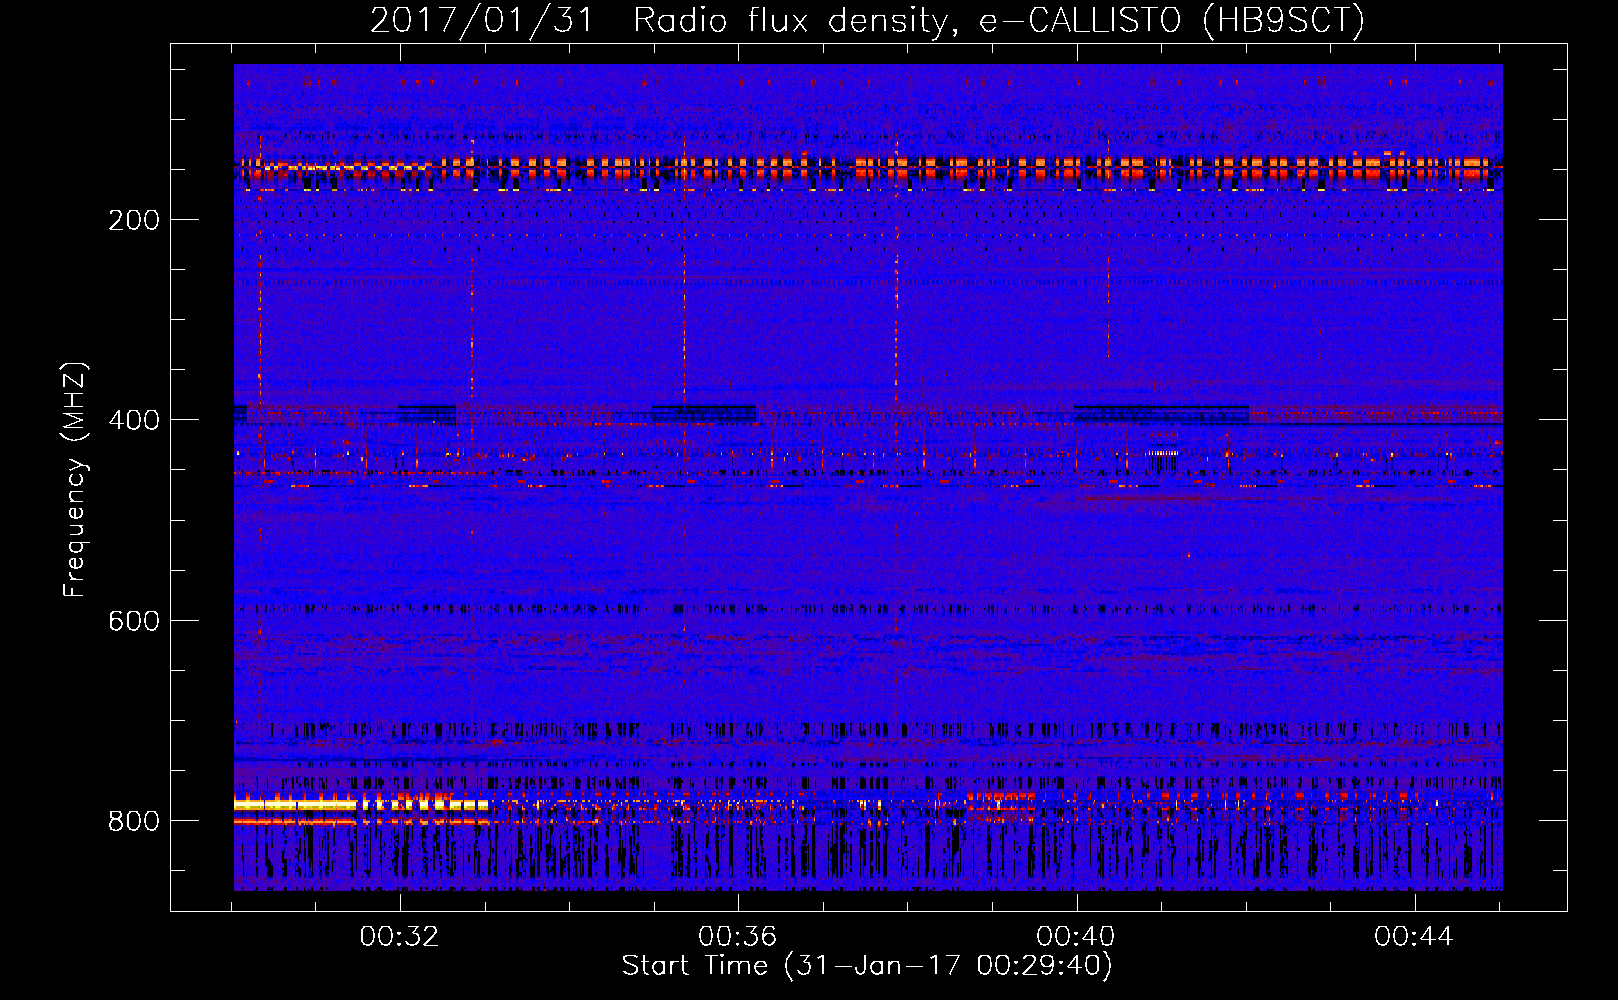Click the "Frequency (MHZ)" axis label
Image resolution: width=1618 pixels, height=1000 pixels.
[x=75, y=479]
